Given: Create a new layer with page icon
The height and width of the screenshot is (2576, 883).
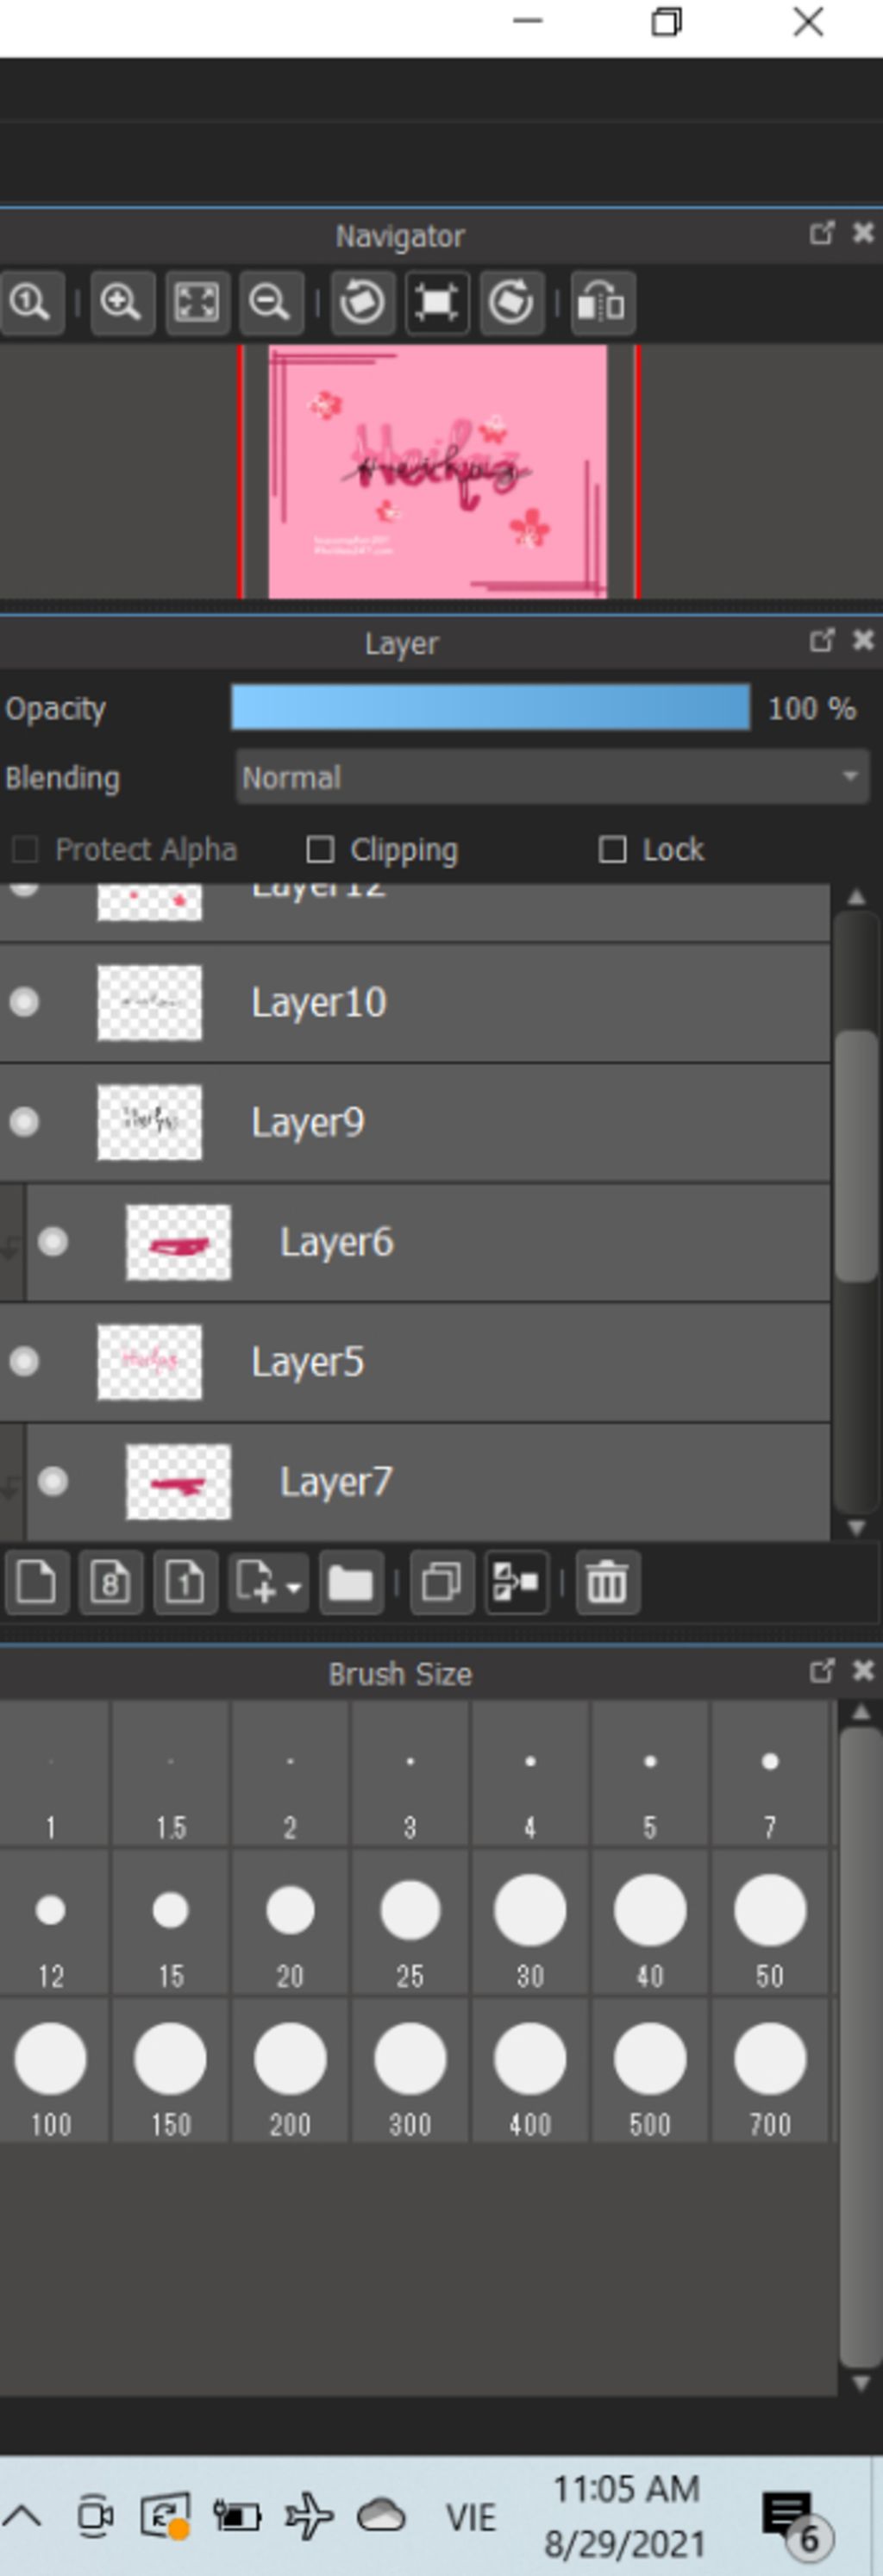Looking at the screenshot, I should tap(36, 1583).
